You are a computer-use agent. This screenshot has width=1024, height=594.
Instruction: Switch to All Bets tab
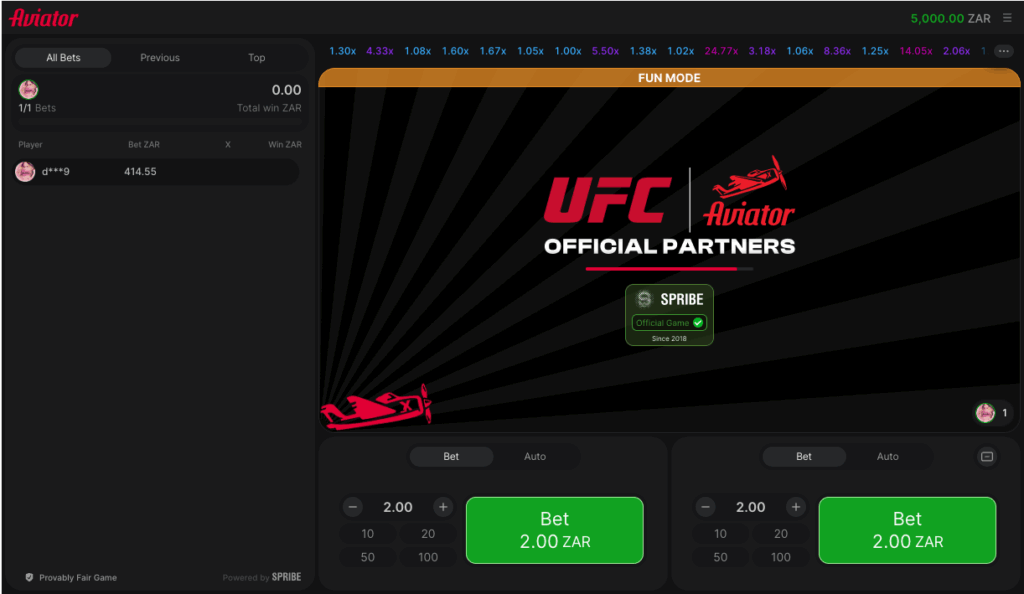click(x=63, y=57)
